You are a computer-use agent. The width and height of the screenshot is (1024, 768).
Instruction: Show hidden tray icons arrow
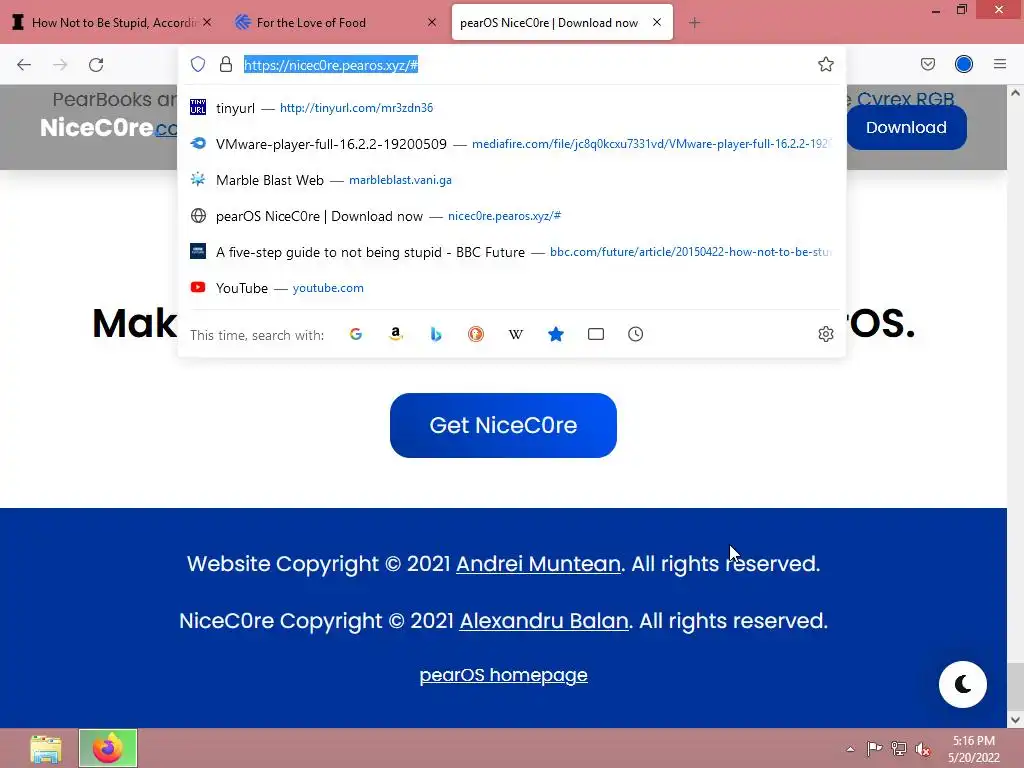pyautogui.click(x=850, y=749)
